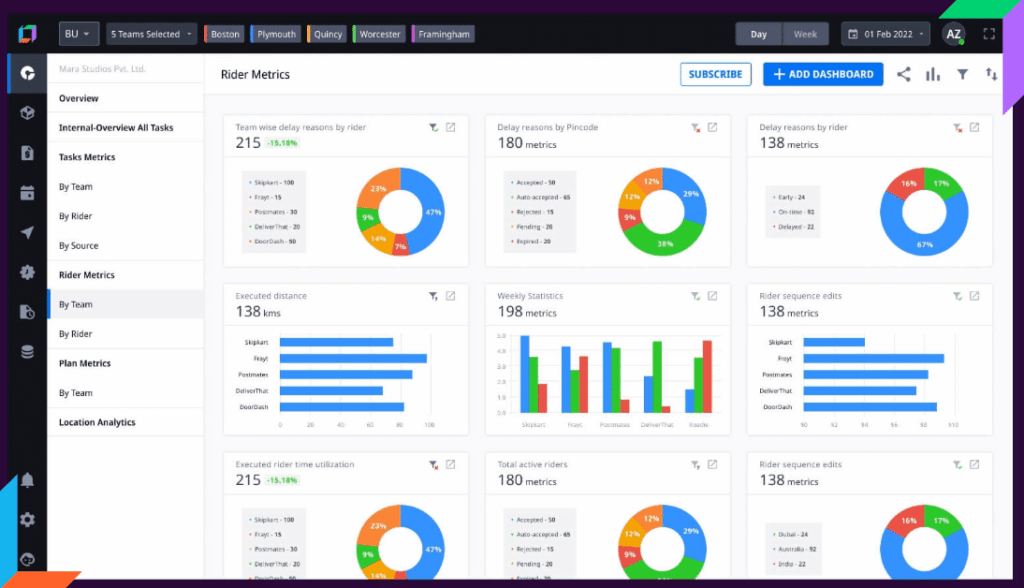Click the bar chart analytics icon in the header
This screenshot has width=1024, height=588.
[933, 74]
